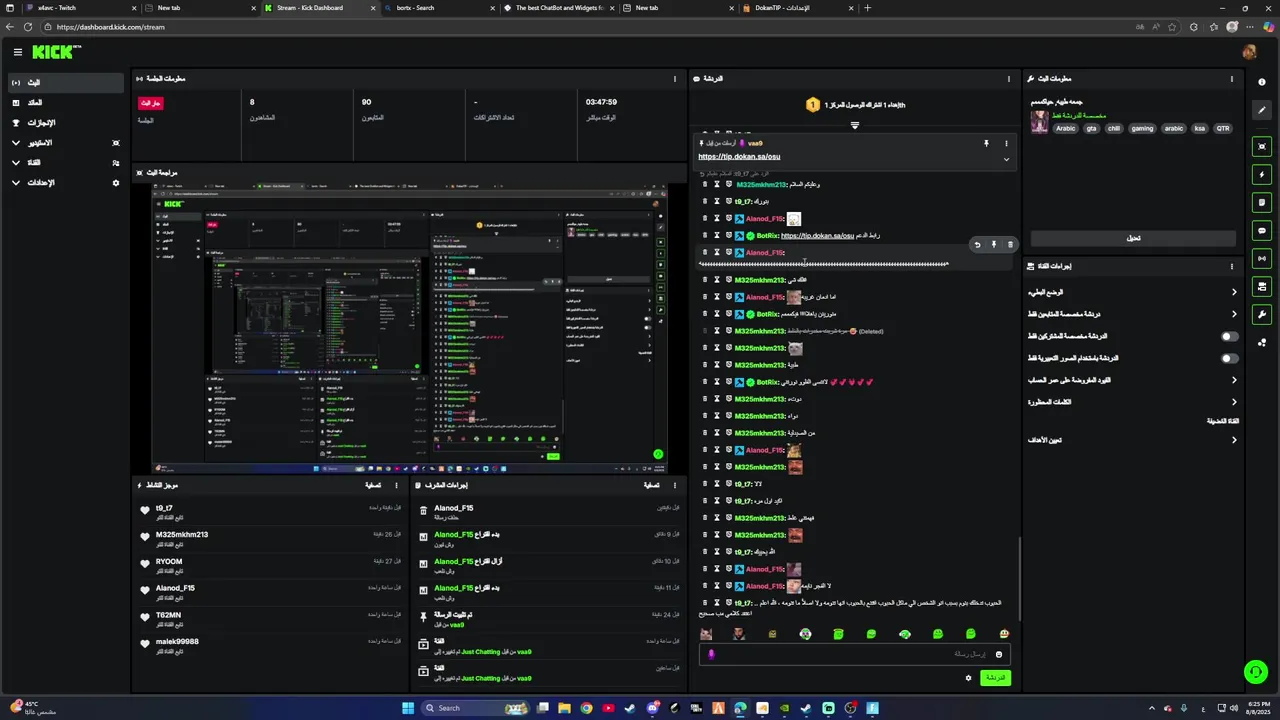Viewport: 1280px width, 720px height.
Task: Expand the account age restrictions row
Action: tap(1132, 380)
